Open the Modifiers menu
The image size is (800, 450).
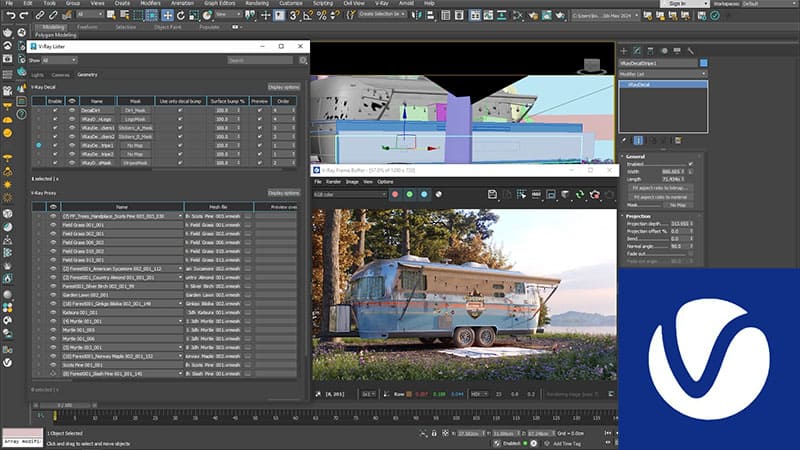[x=150, y=3]
